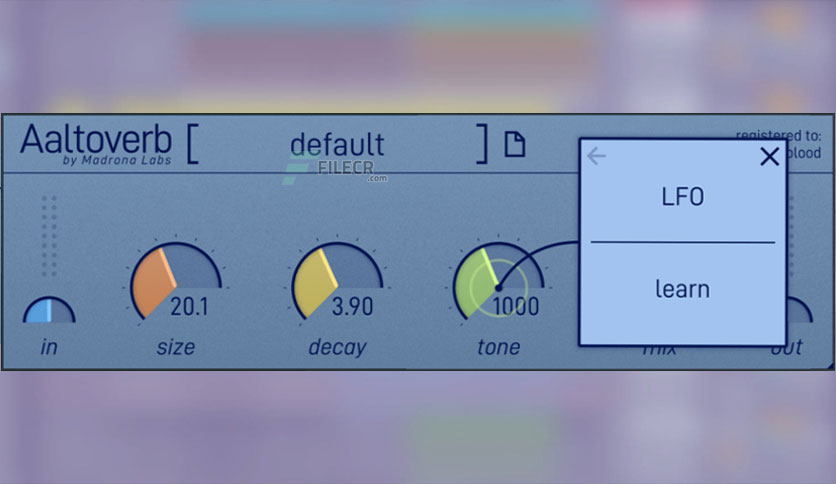Click the tone value 1000

coord(516,306)
